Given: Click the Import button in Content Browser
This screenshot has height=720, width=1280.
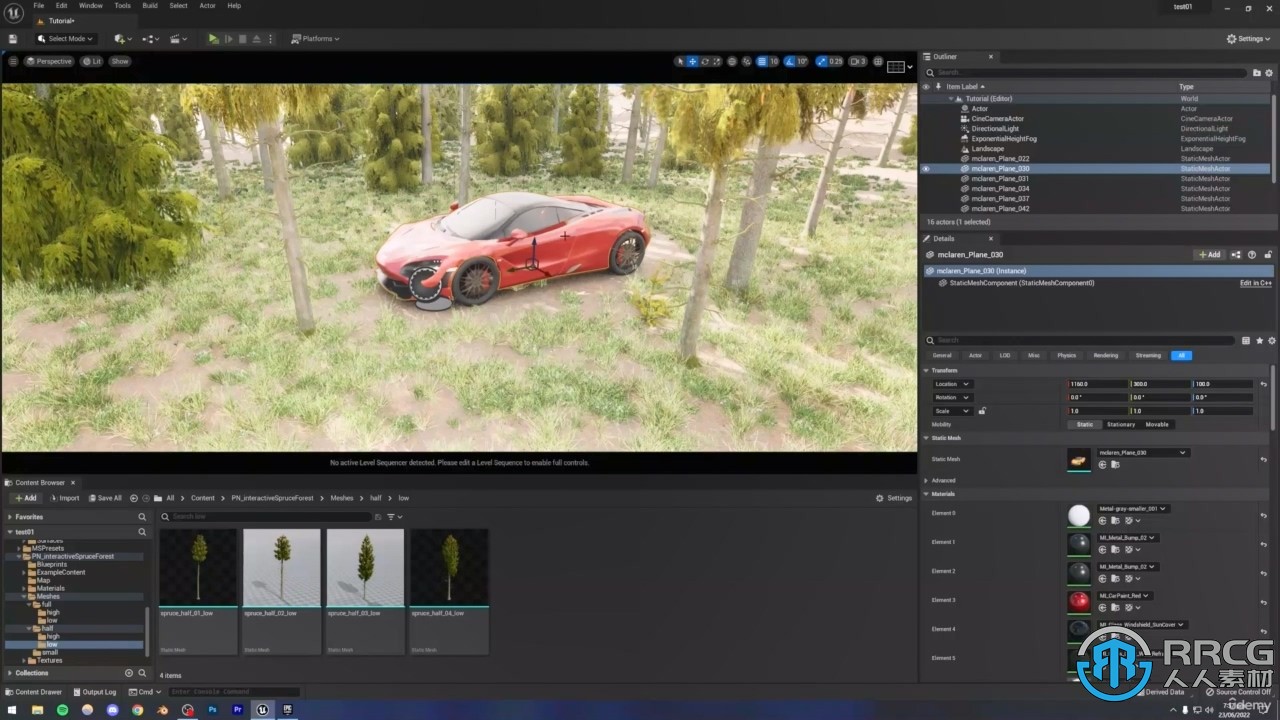Looking at the screenshot, I should point(64,498).
